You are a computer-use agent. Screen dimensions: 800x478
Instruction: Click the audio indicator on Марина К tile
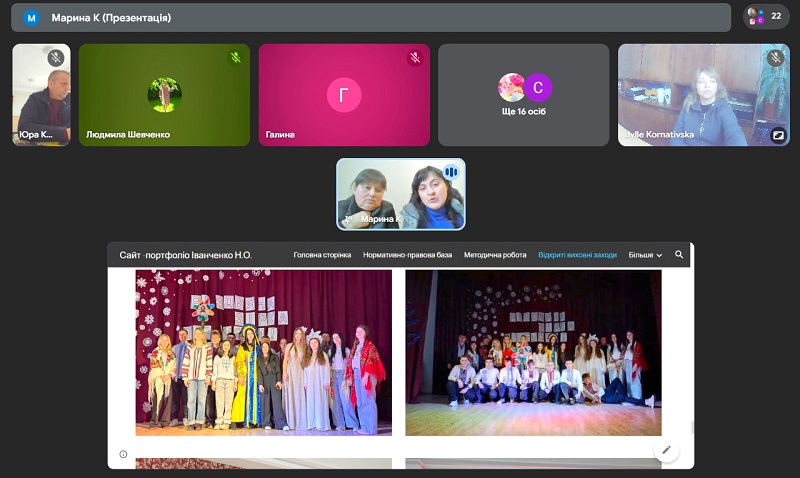point(450,172)
